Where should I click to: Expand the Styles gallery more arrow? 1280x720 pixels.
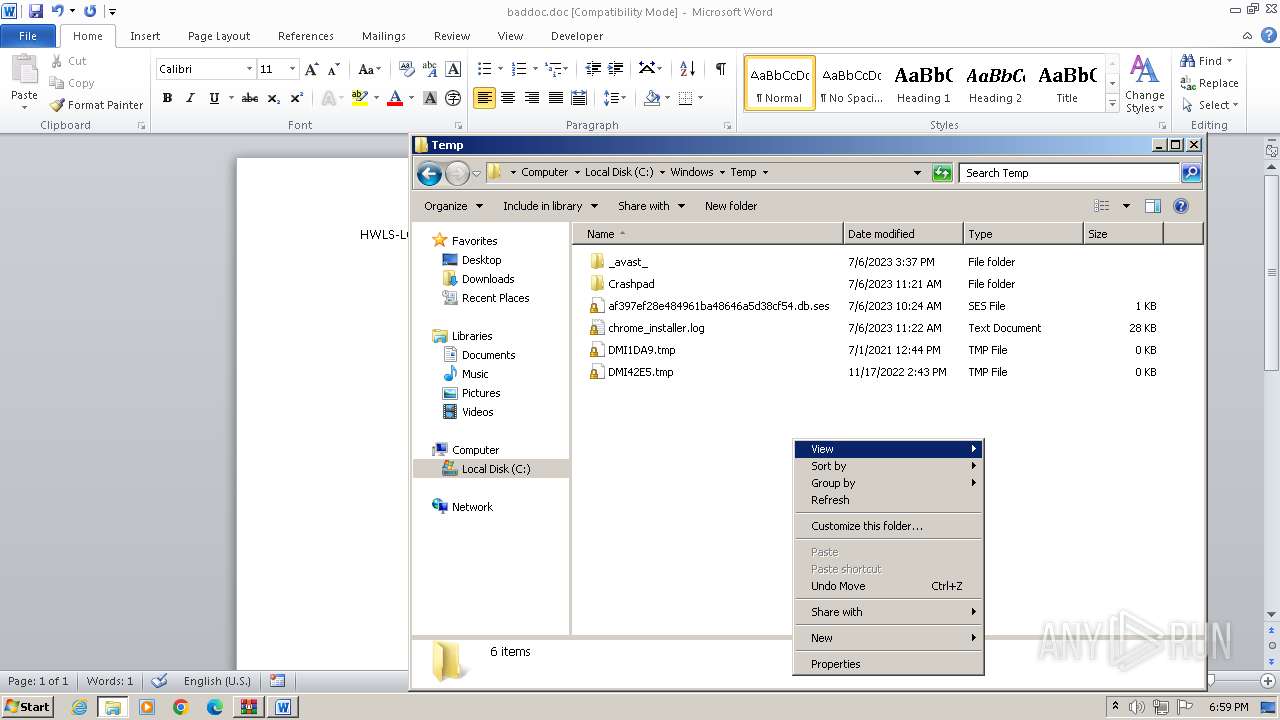pos(1112,104)
